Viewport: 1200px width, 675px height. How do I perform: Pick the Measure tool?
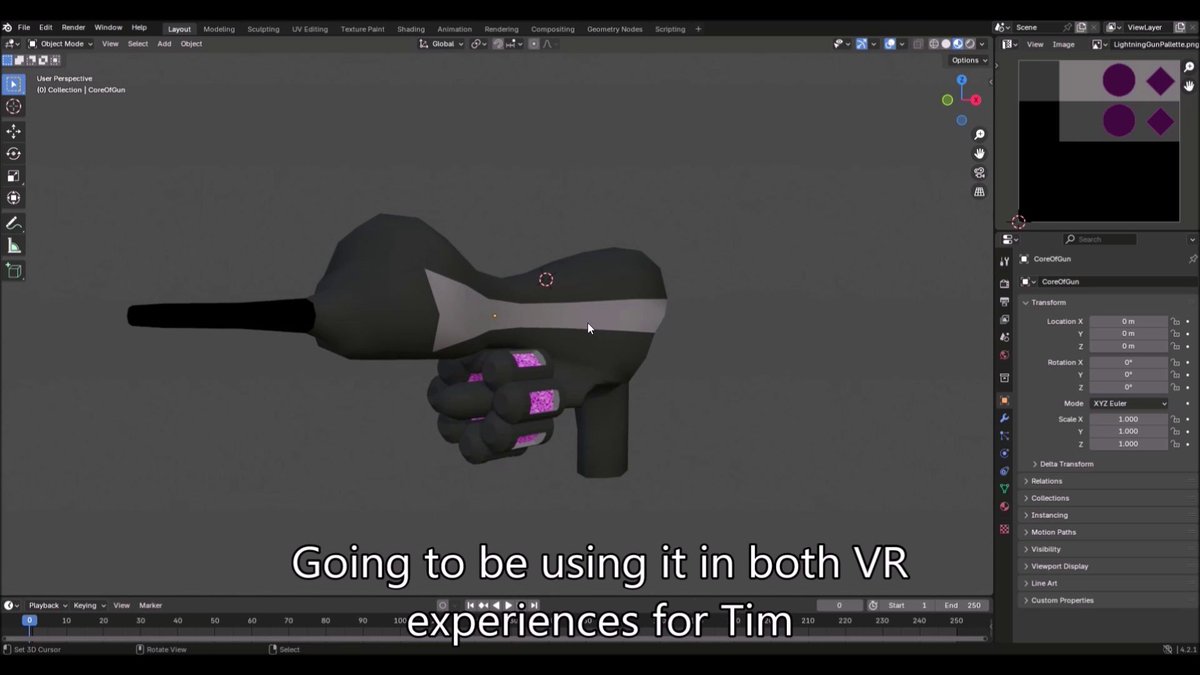tap(14, 245)
